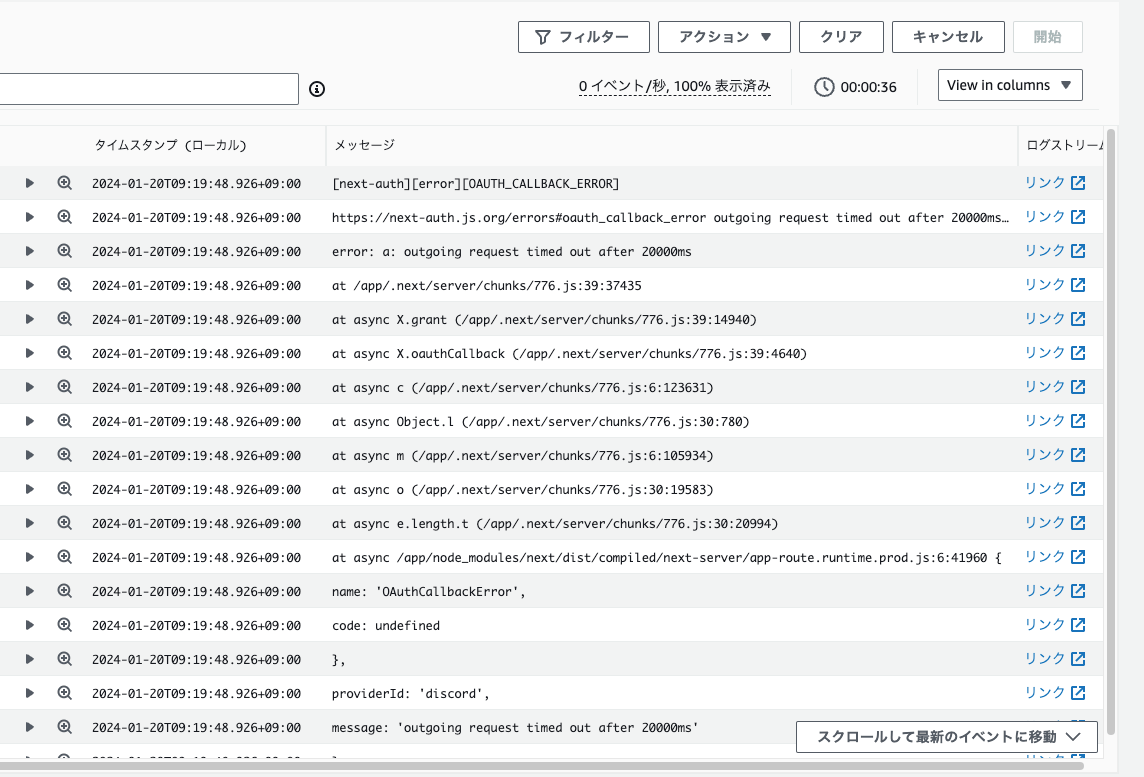Click magnifier icon for 'message: outgoing request' row
The image size is (1144, 777).
(x=64, y=727)
